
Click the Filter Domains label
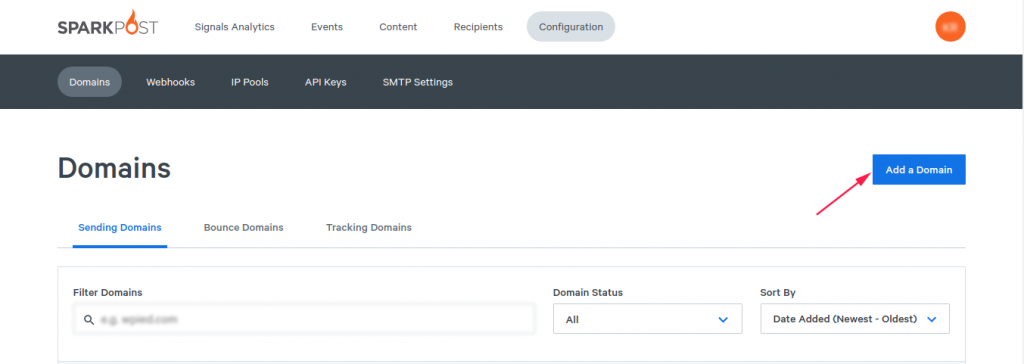point(108,292)
